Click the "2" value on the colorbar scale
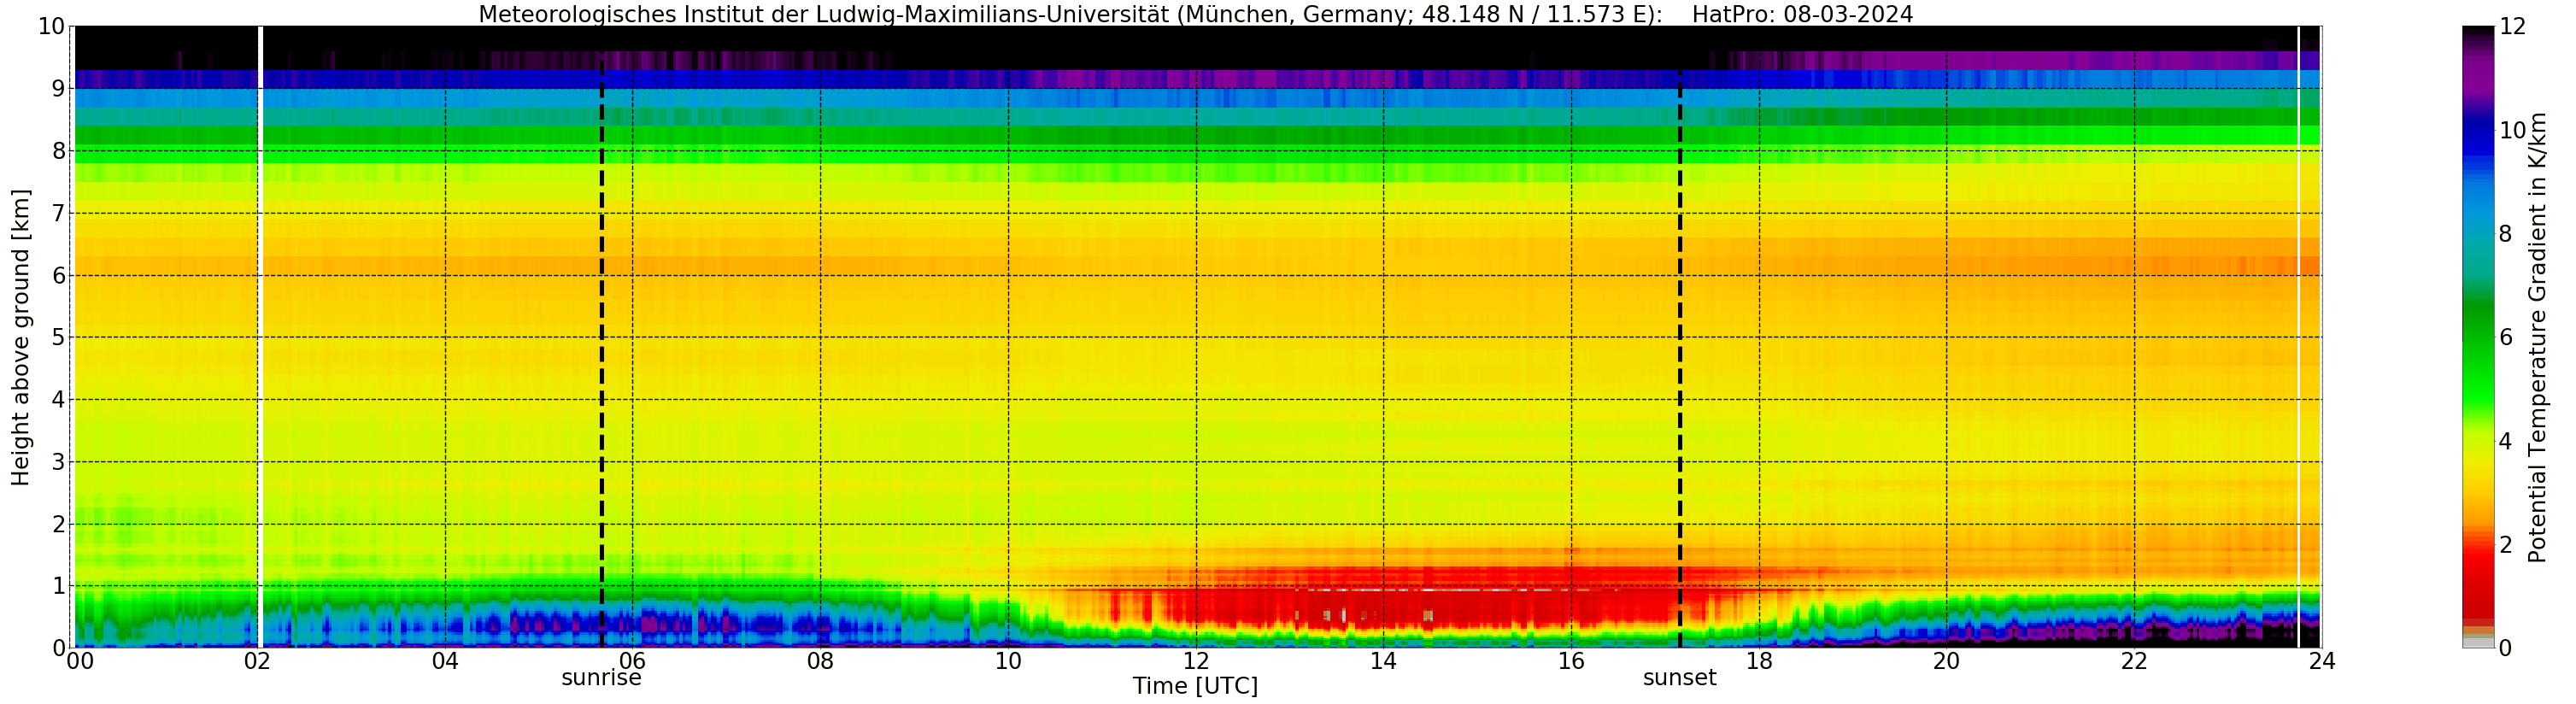The height and width of the screenshot is (704, 2576). [2505, 545]
